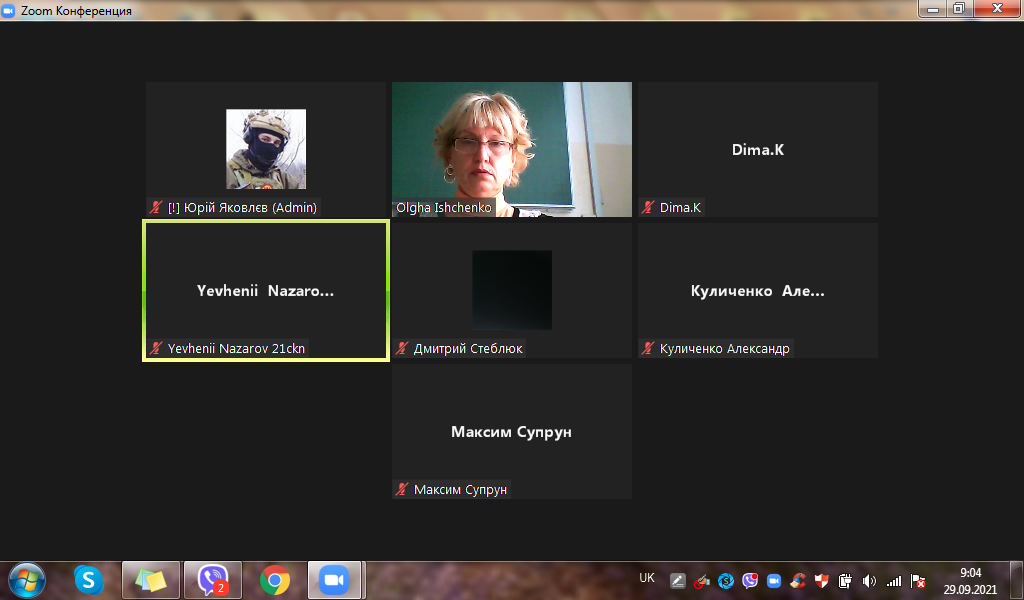1024x600 pixels.
Task: Click the active Zoom taskbar button
Action: tap(334, 580)
